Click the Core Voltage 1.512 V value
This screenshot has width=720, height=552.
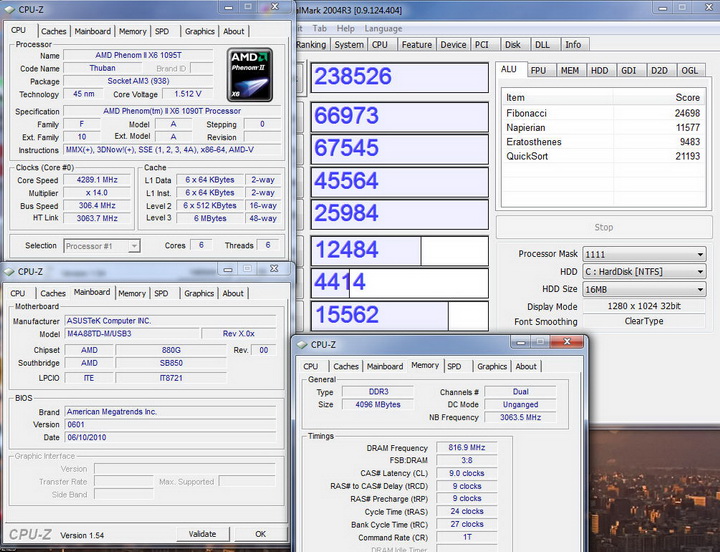click(x=188, y=94)
